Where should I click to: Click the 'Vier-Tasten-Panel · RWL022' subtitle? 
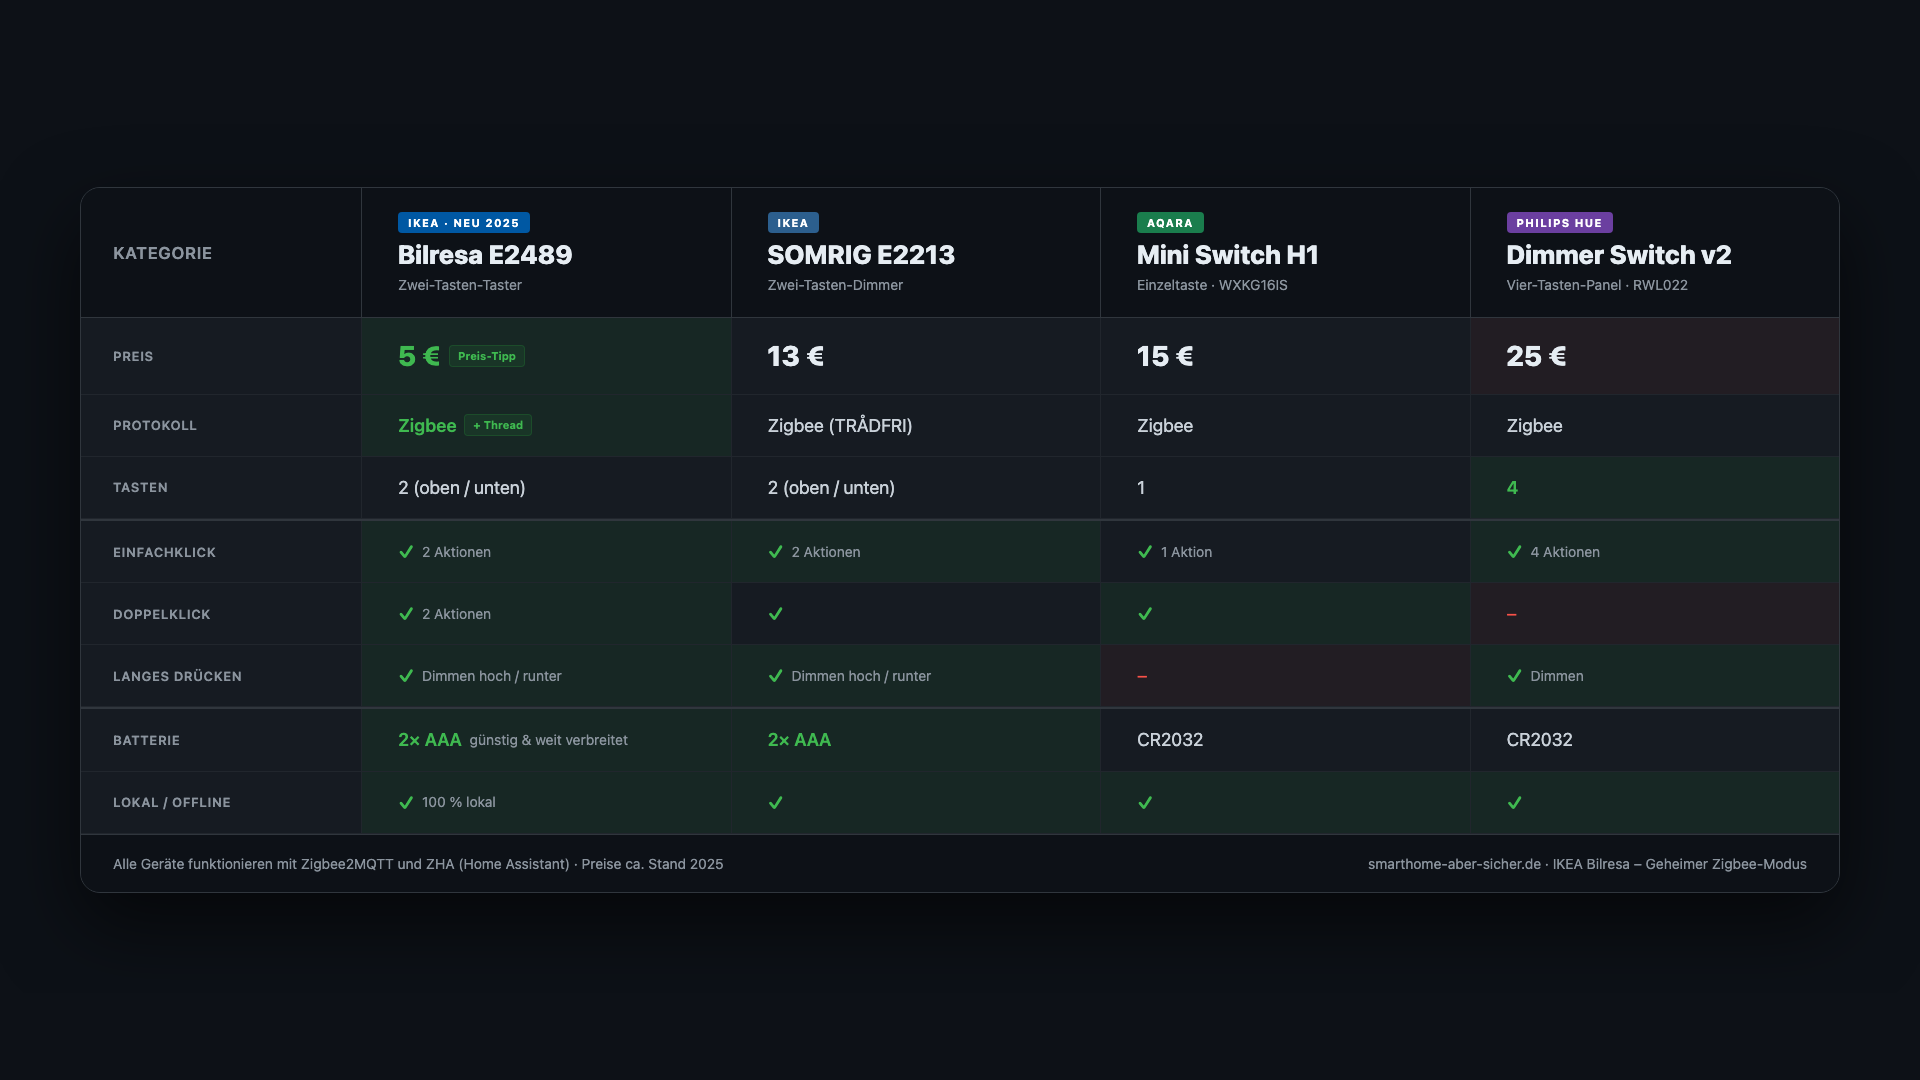tap(1597, 285)
